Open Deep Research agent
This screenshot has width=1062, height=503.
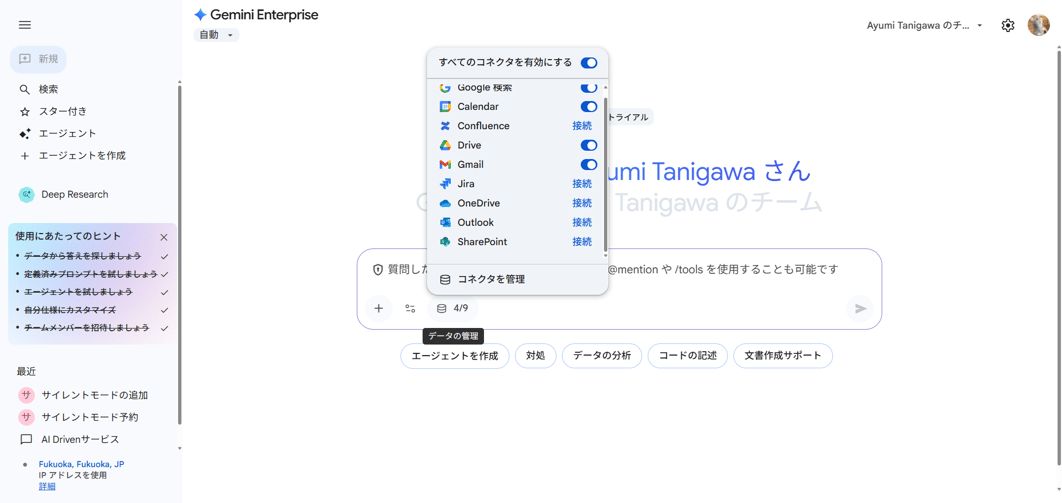(74, 195)
